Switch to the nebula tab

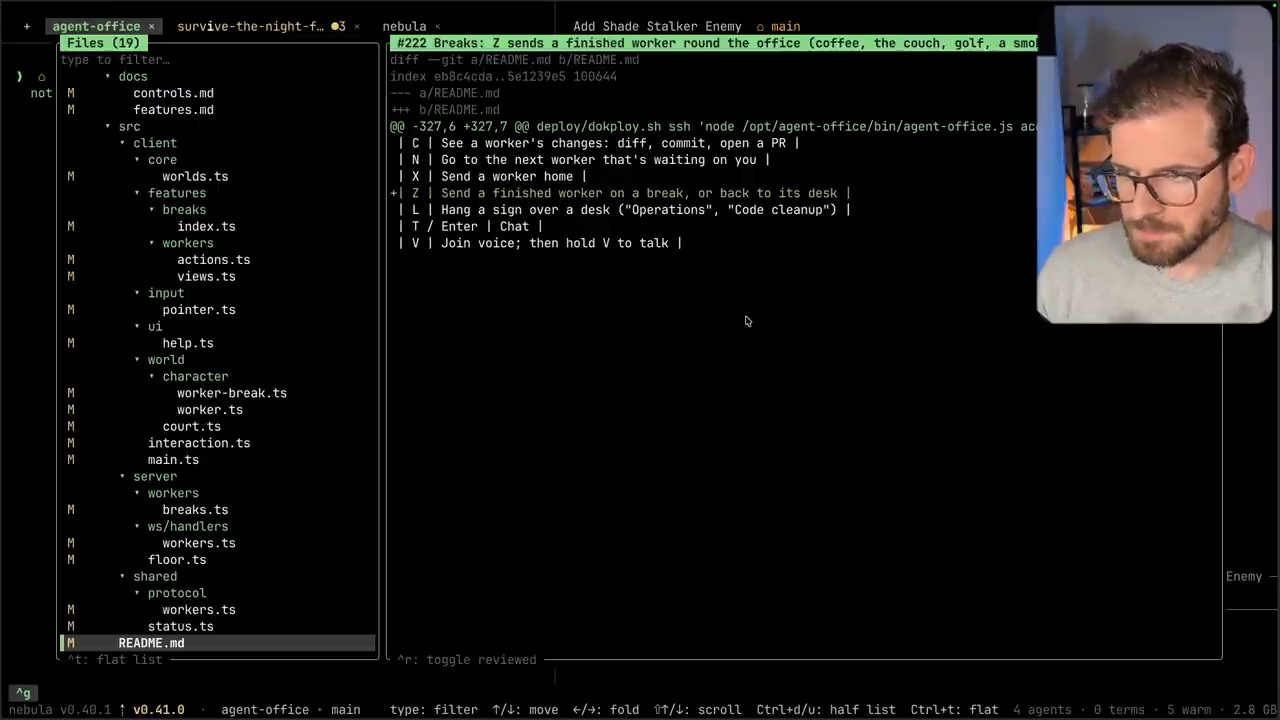coord(404,27)
